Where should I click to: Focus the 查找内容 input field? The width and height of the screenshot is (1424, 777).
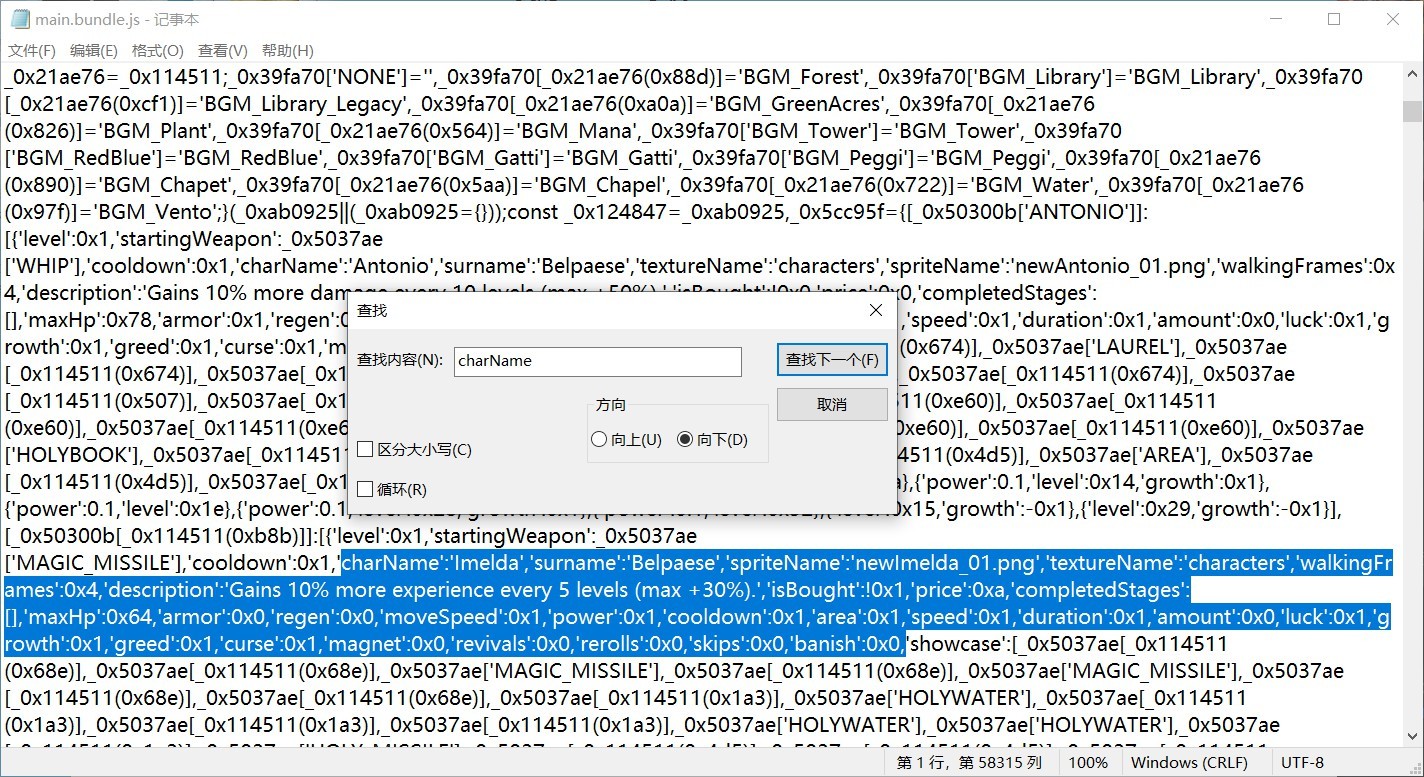[598, 361]
